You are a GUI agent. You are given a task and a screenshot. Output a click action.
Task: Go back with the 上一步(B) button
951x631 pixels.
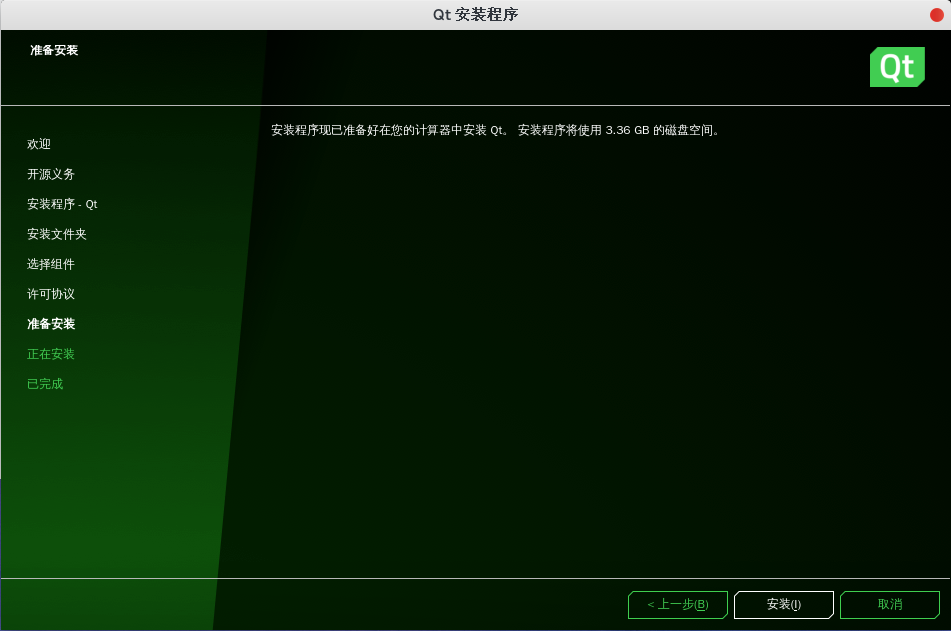pos(677,605)
